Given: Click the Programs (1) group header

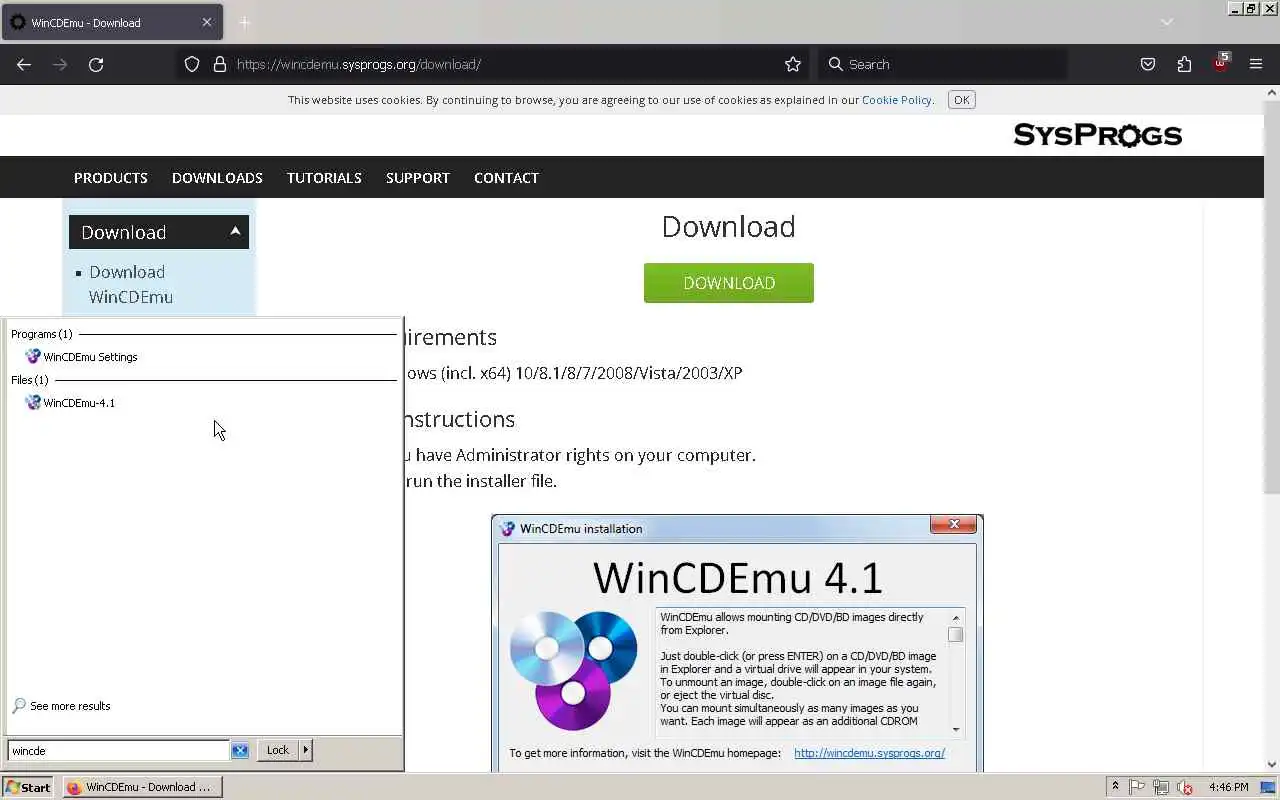Looking at the screenshot, I should coord(42,334).
